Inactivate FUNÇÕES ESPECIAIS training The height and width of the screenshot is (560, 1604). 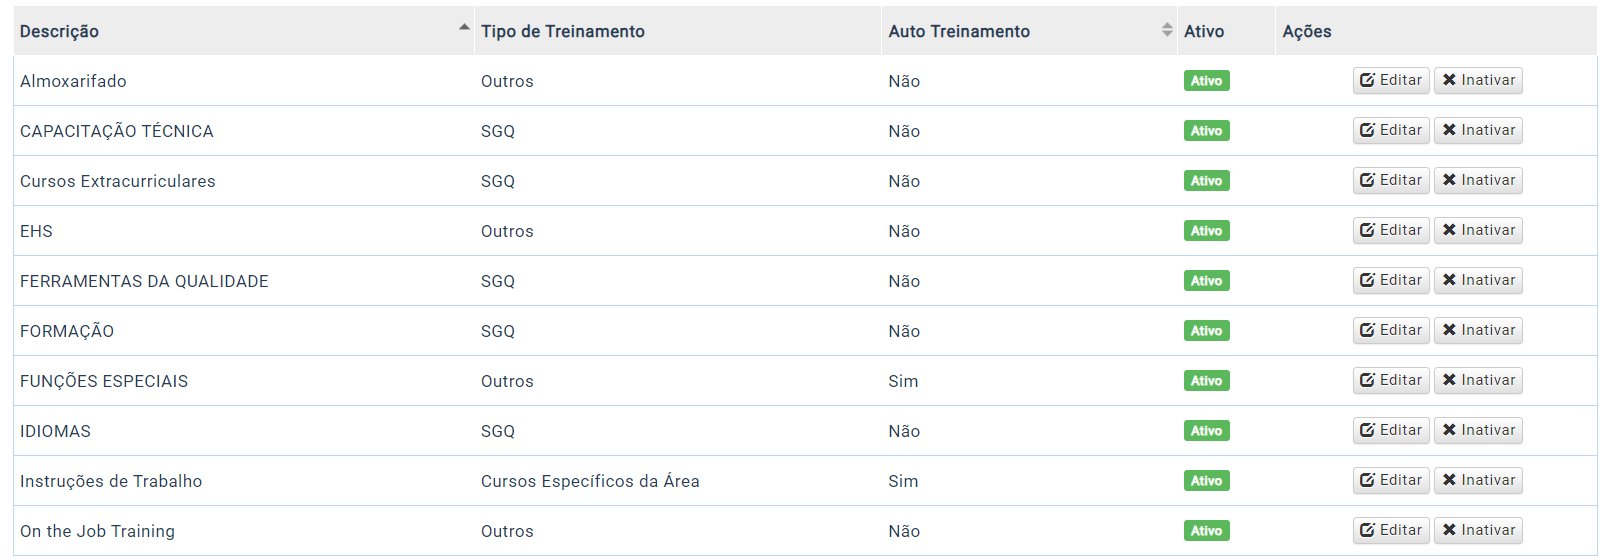1478,380
